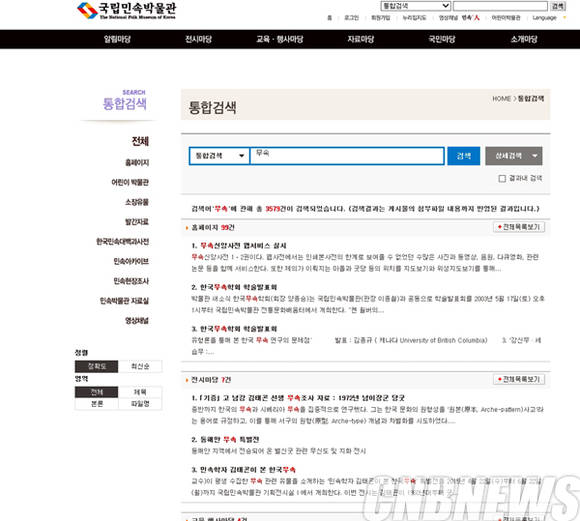
Task: Focus the header search text field
Action: coord(500,6)
